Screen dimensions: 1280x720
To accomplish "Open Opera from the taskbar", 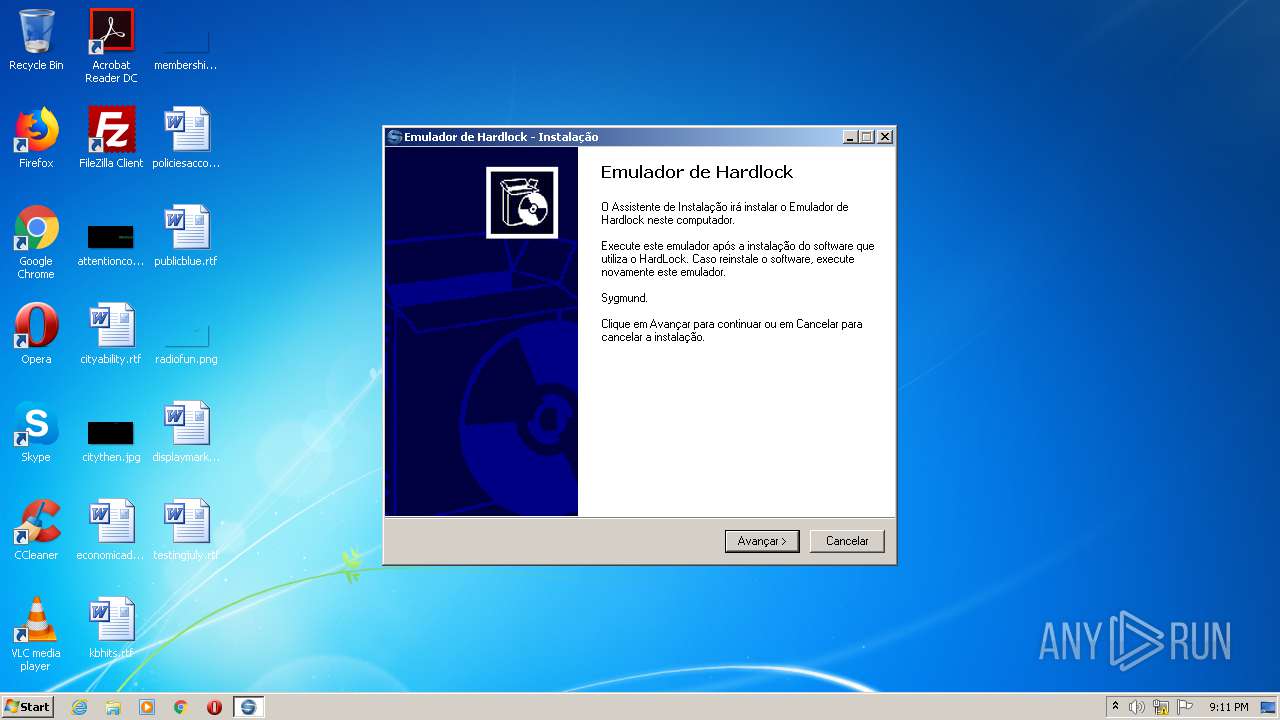I will [214, 707].
